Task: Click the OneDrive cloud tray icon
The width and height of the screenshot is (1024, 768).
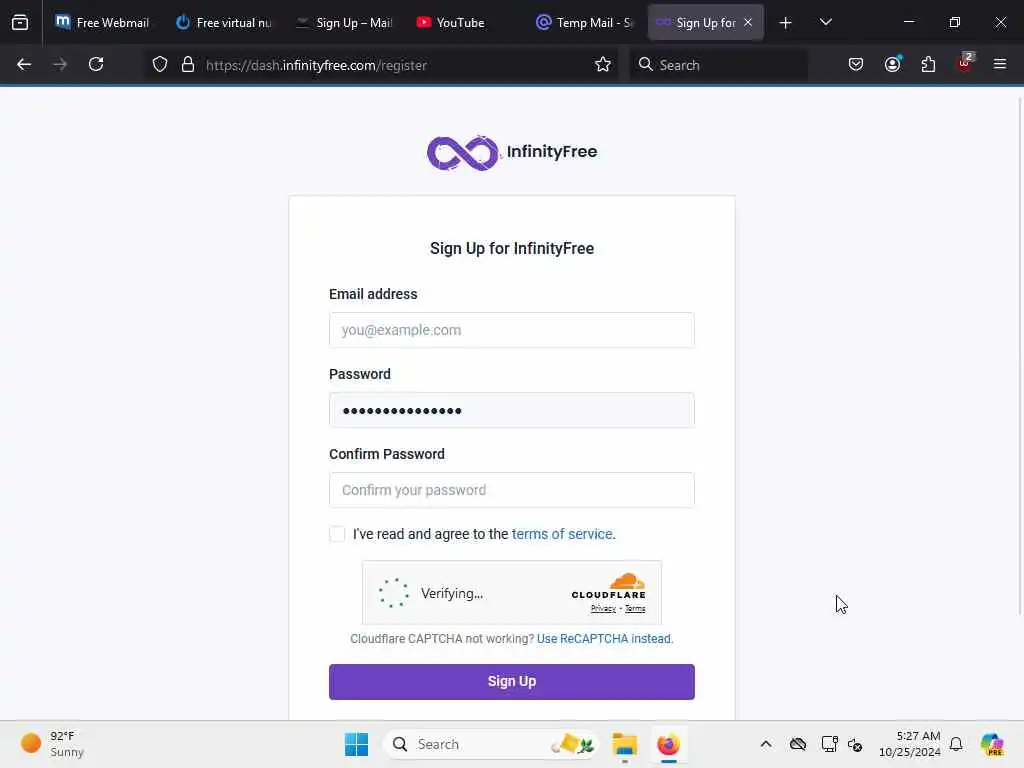Action: click(x=798, y=744)
